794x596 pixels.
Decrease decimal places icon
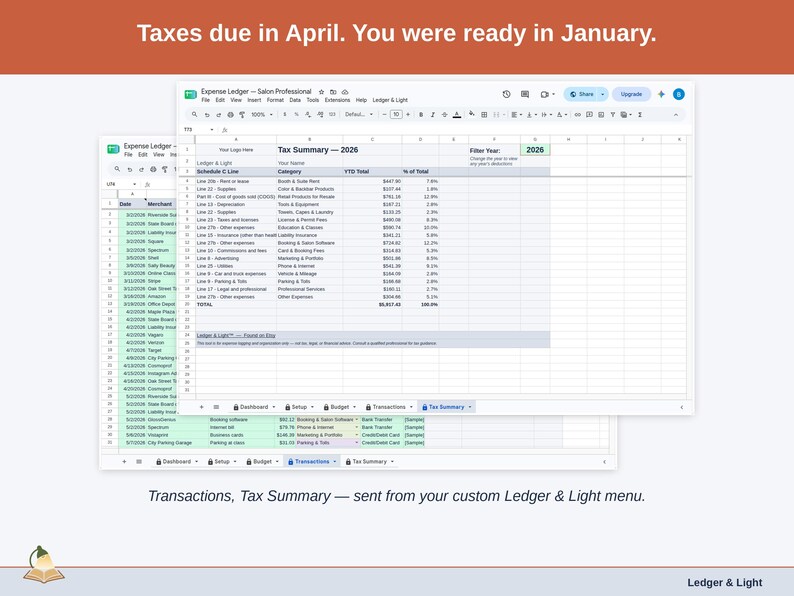pyautogui.click(x=308, y=114)
